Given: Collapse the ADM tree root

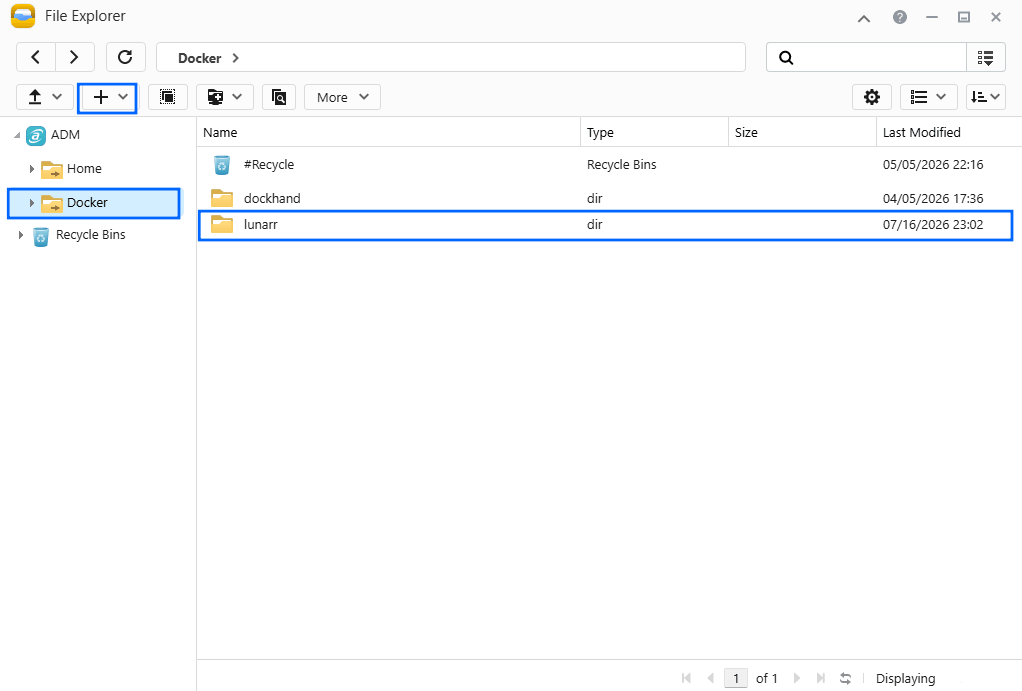Looking at the screenshot, I should (x=17, y=135).
